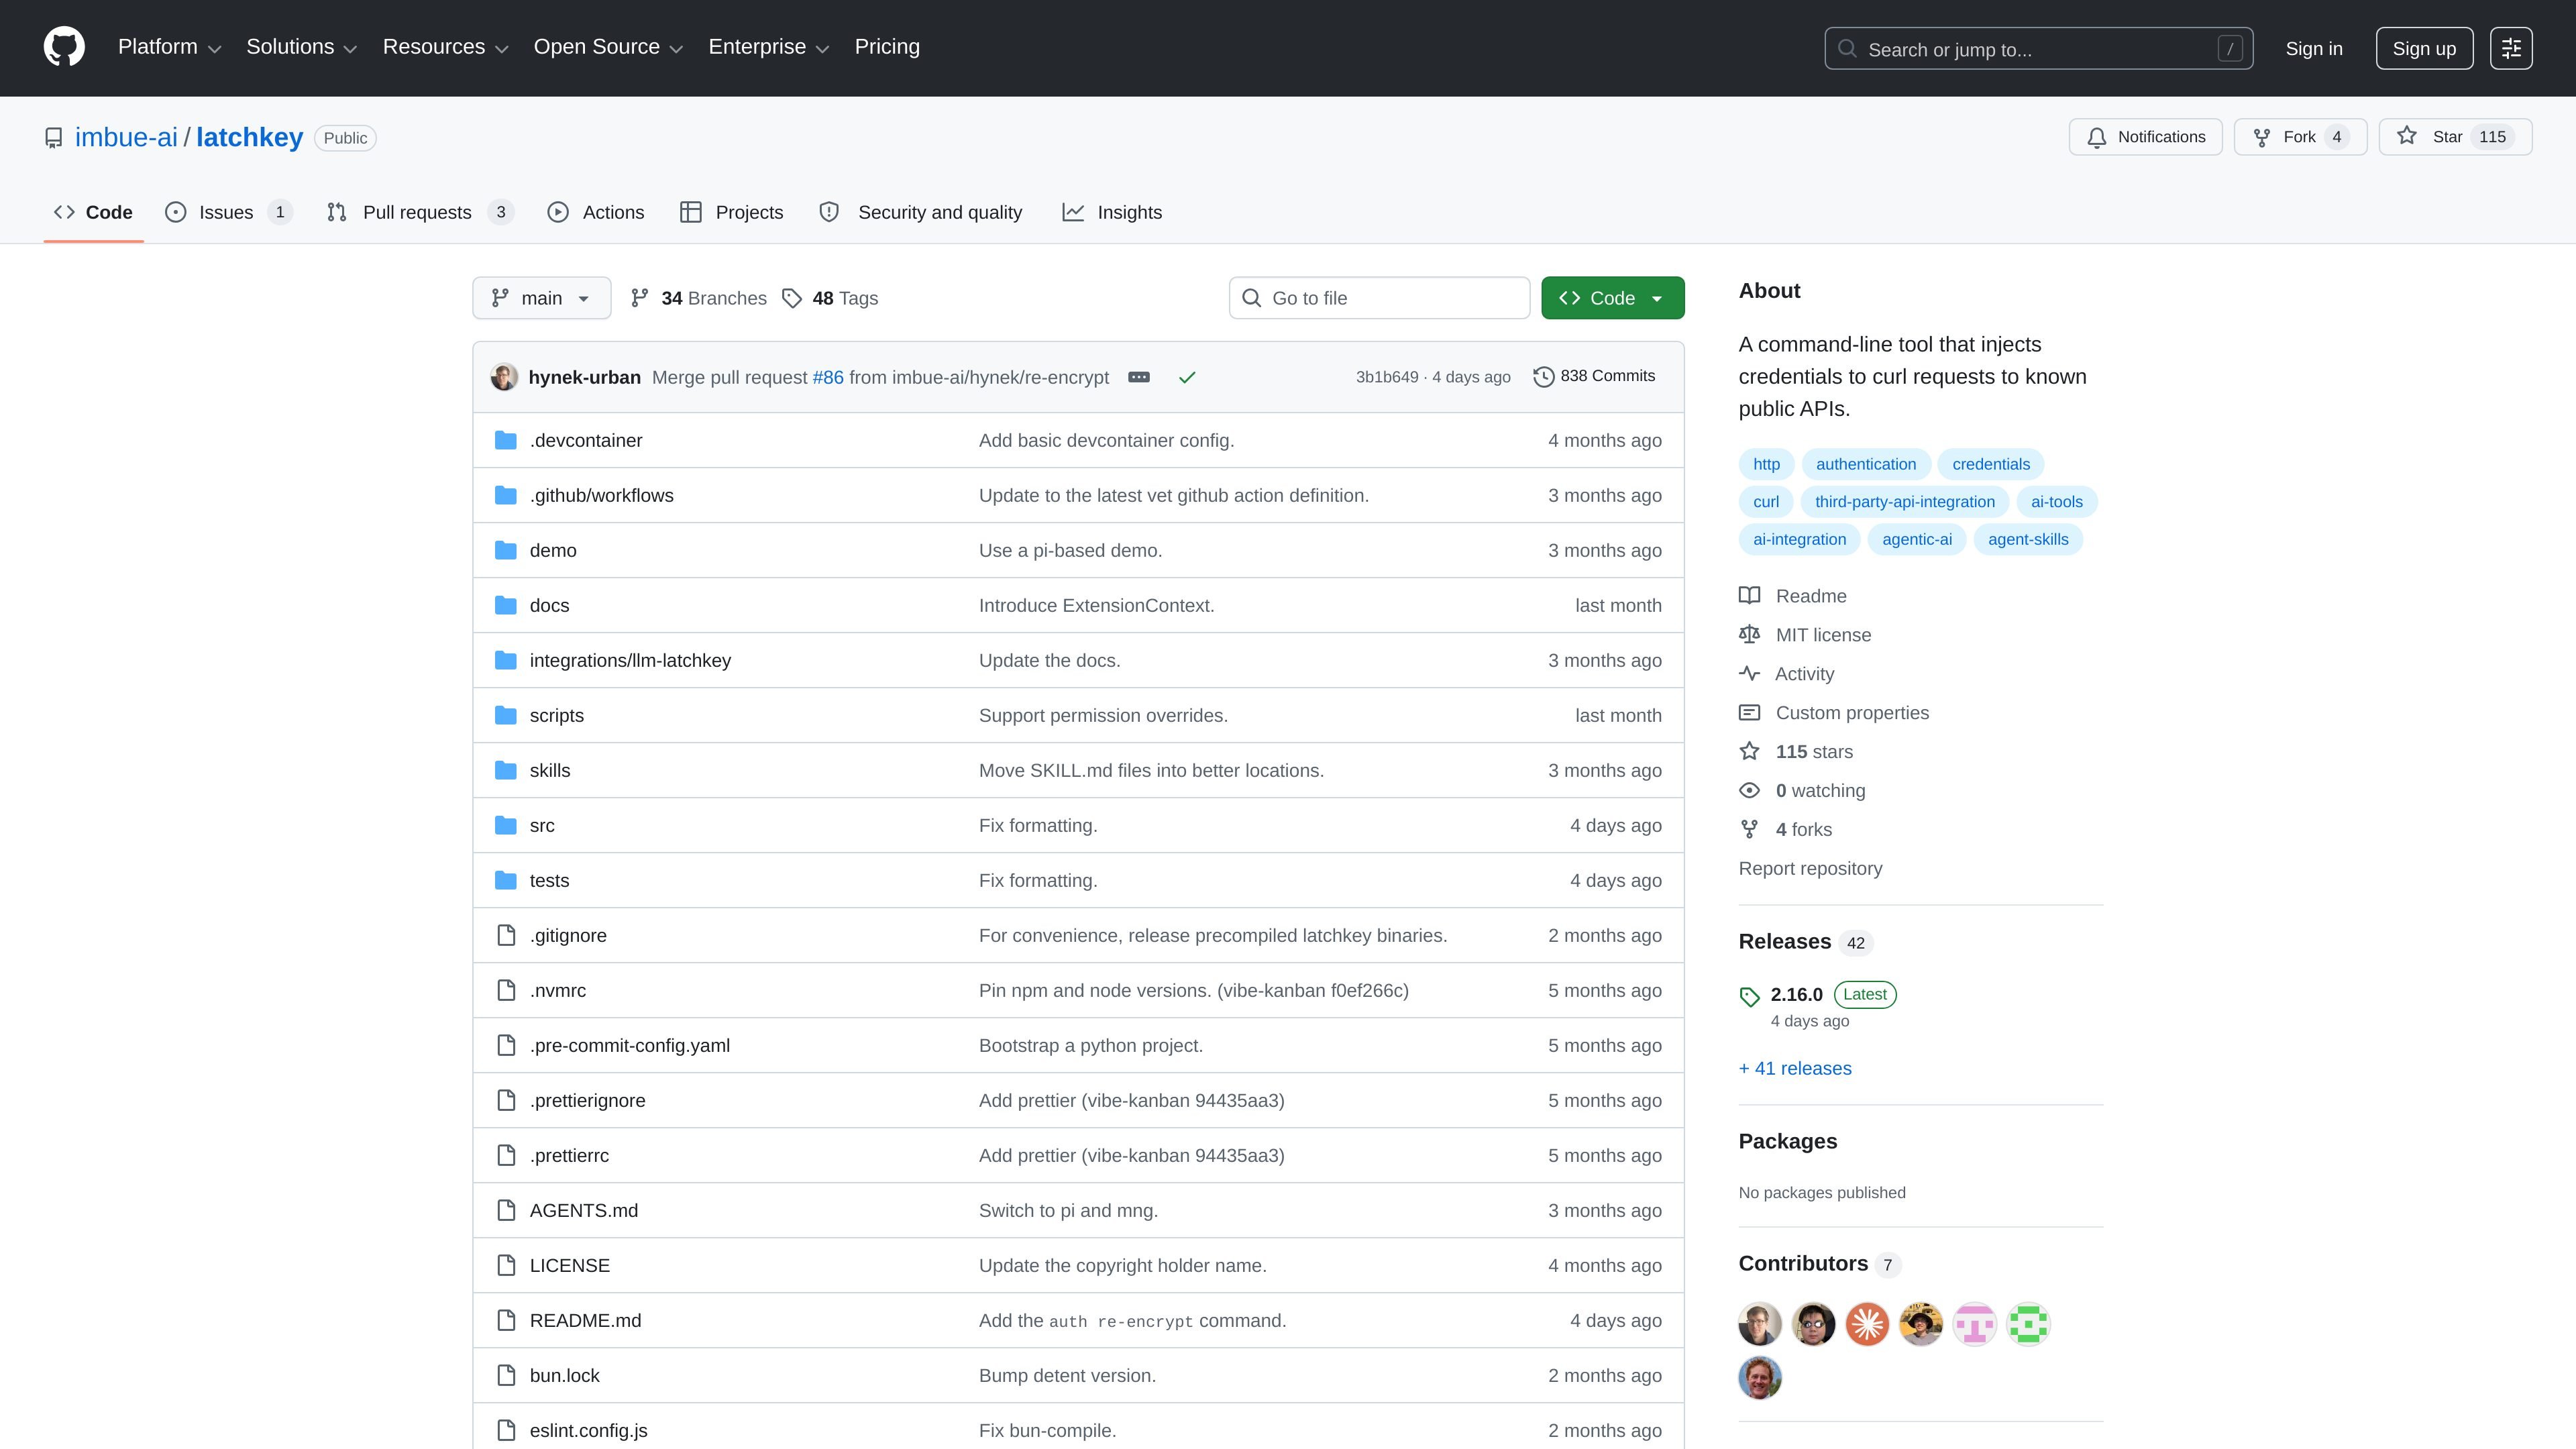Viewport: 2576px width, 1449px height.
Task: Fork the latchkey repository
Action: point(2300,137)
